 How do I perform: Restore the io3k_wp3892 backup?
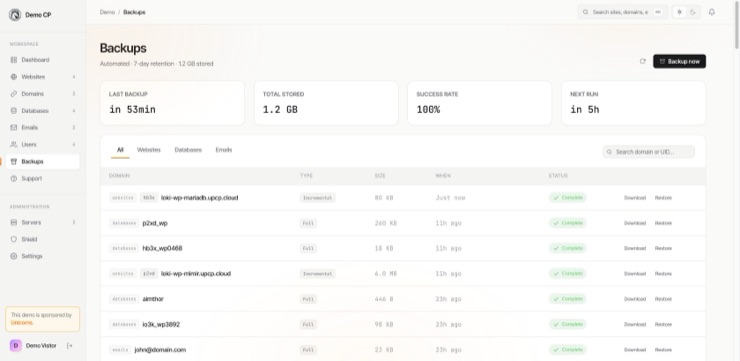(x=663, y=325)
